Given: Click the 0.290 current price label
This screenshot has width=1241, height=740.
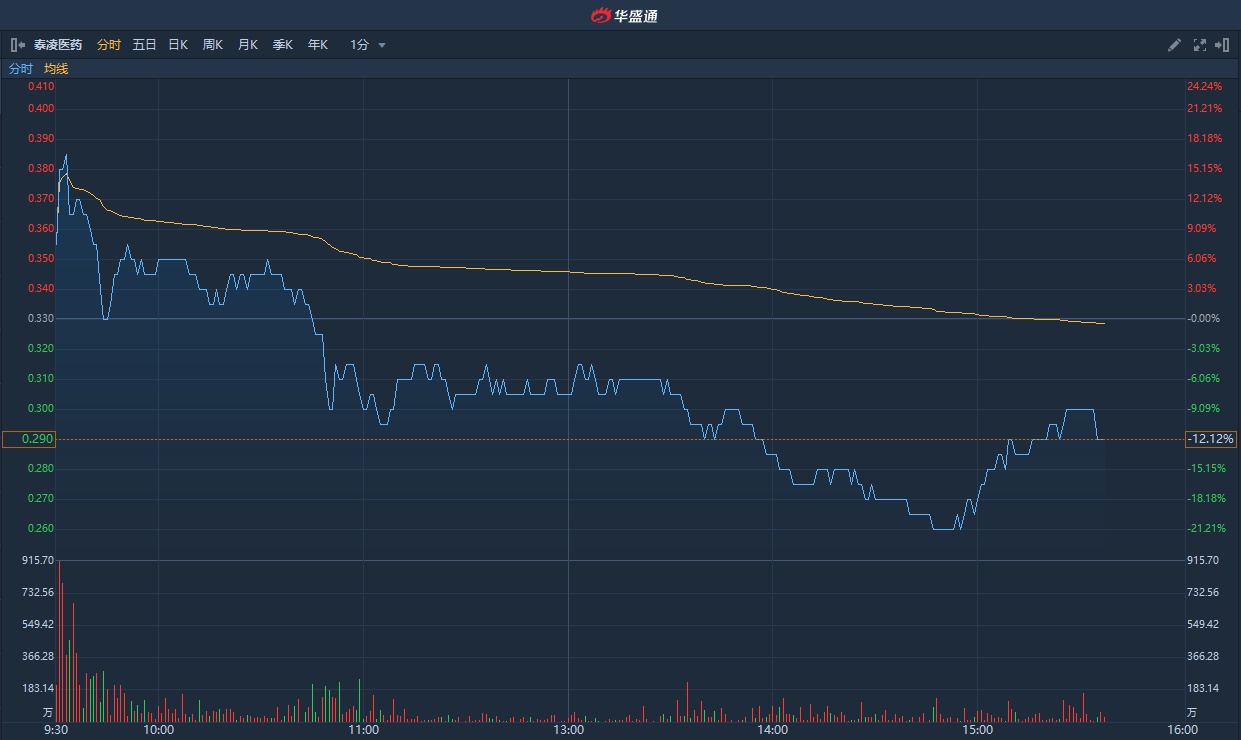Looking at the screenshot, I should point(28,439).
